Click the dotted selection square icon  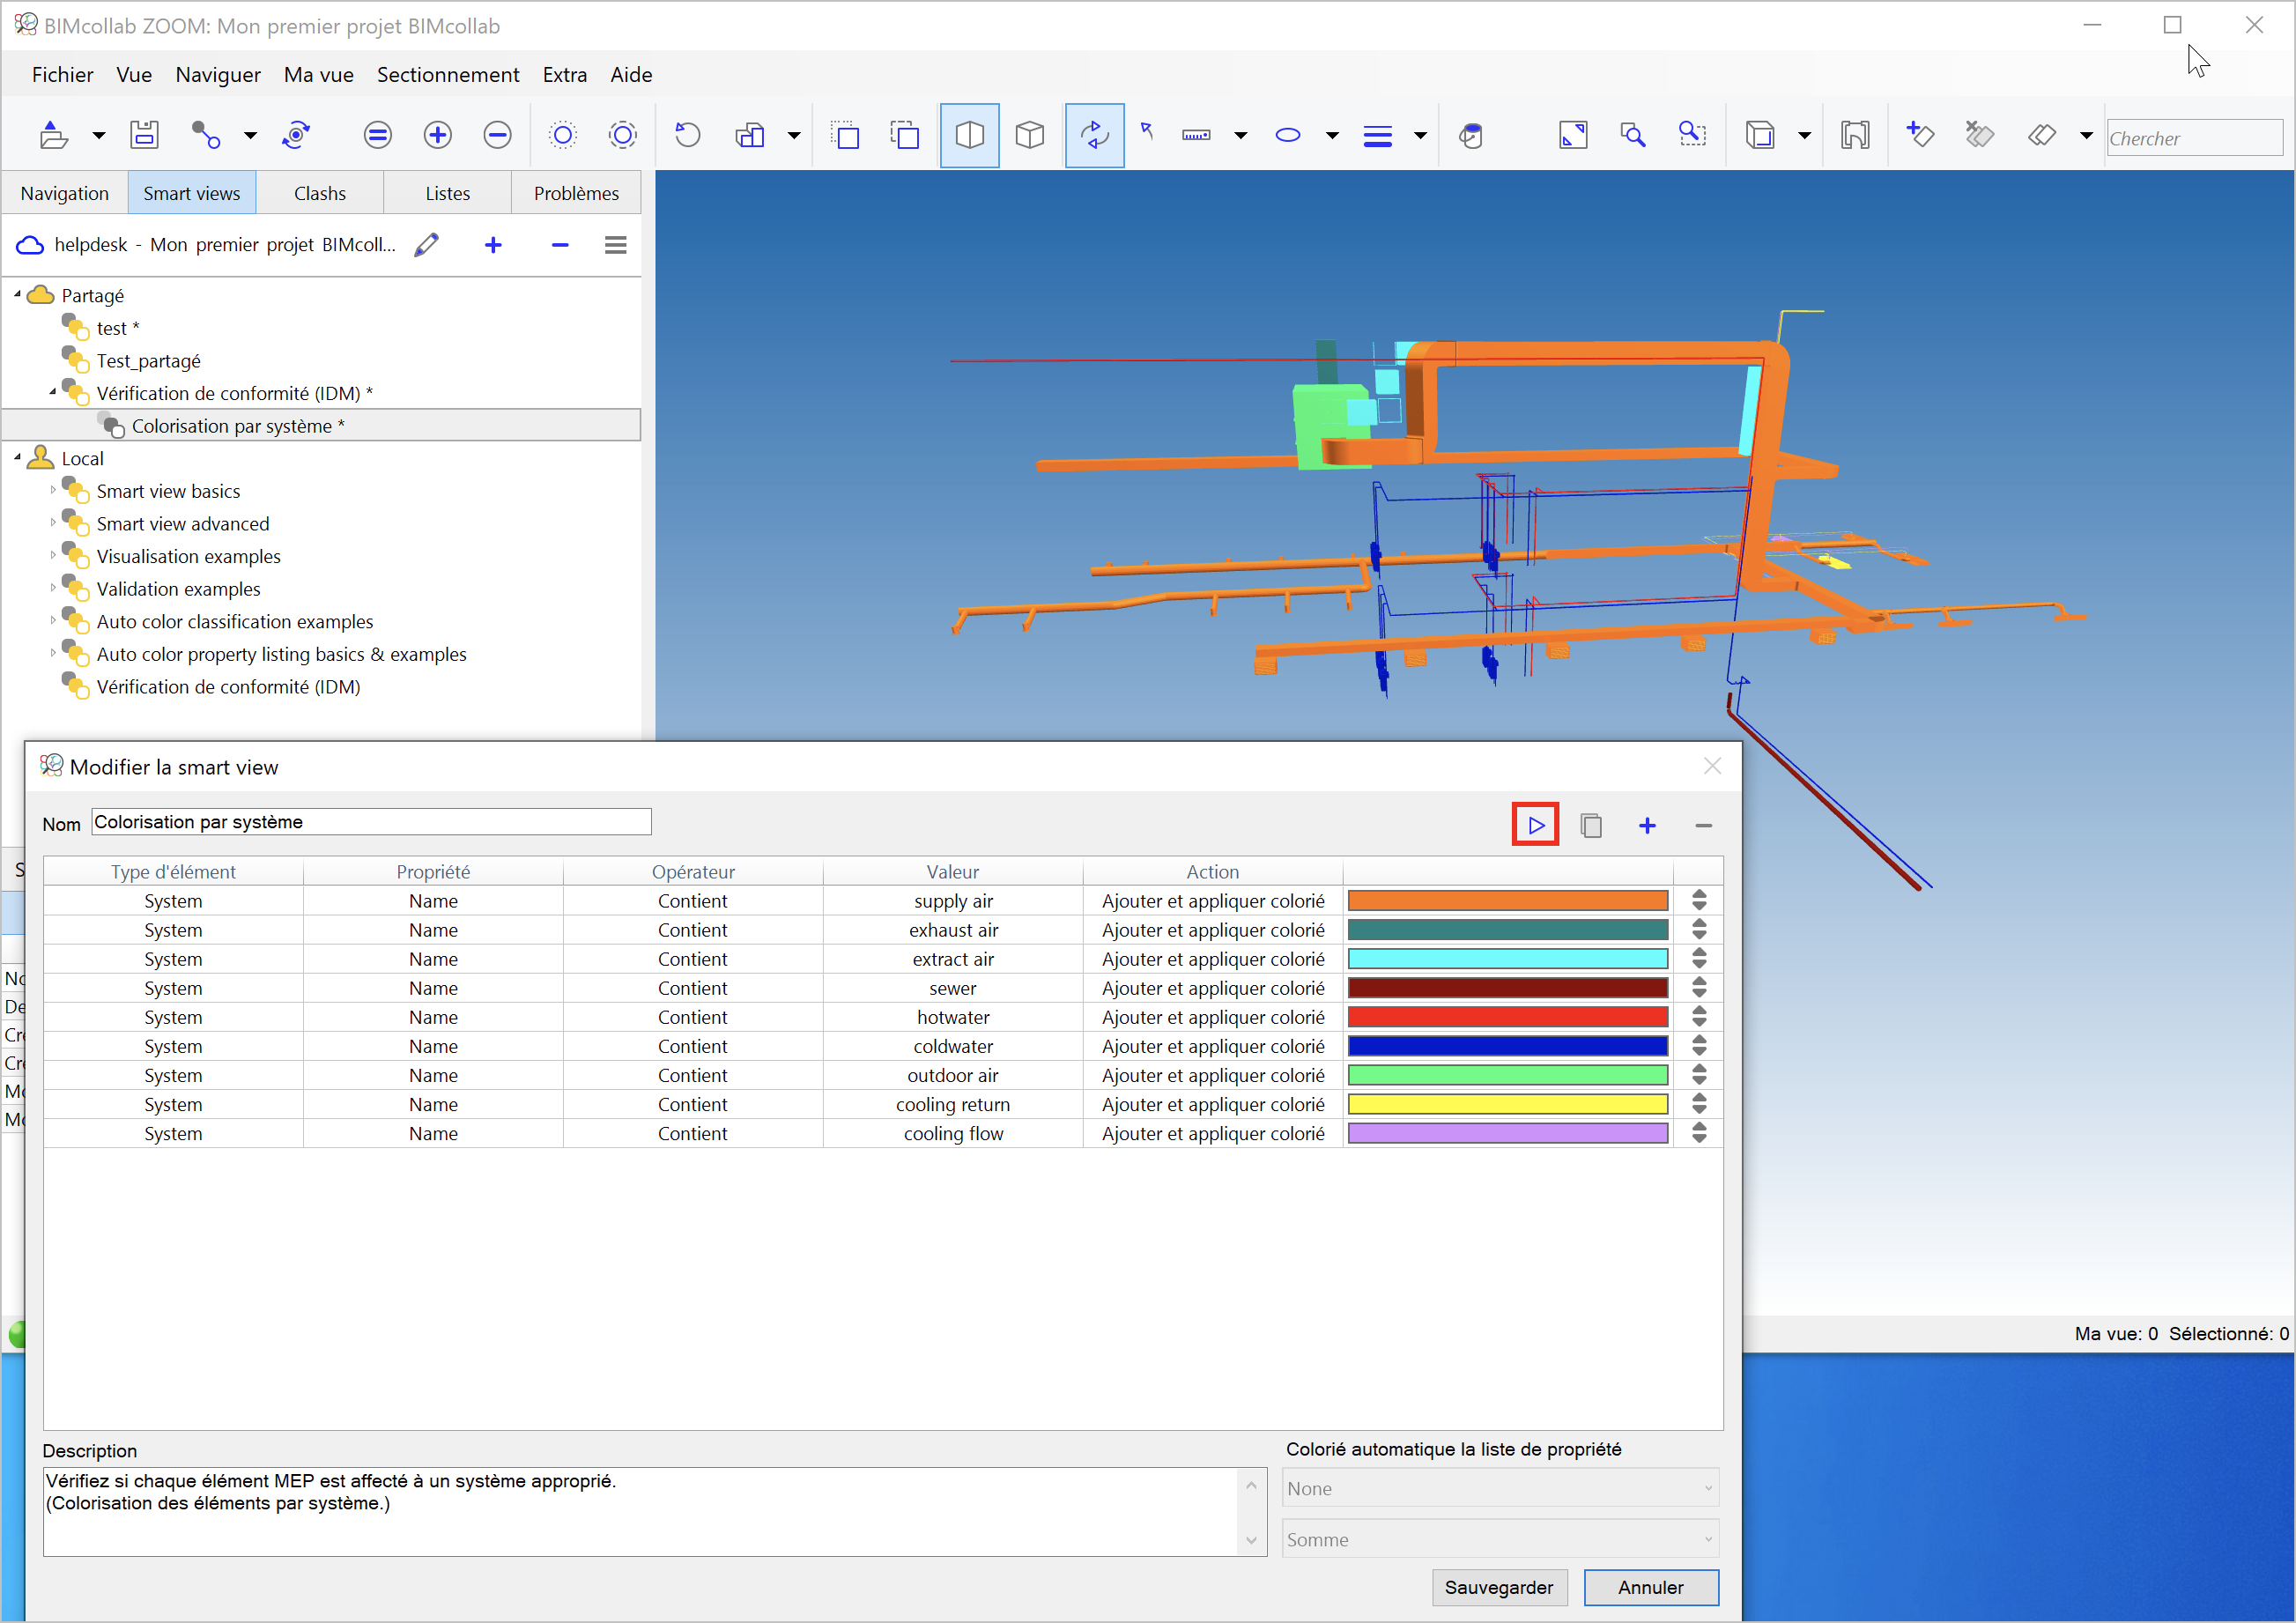point(845,135)
